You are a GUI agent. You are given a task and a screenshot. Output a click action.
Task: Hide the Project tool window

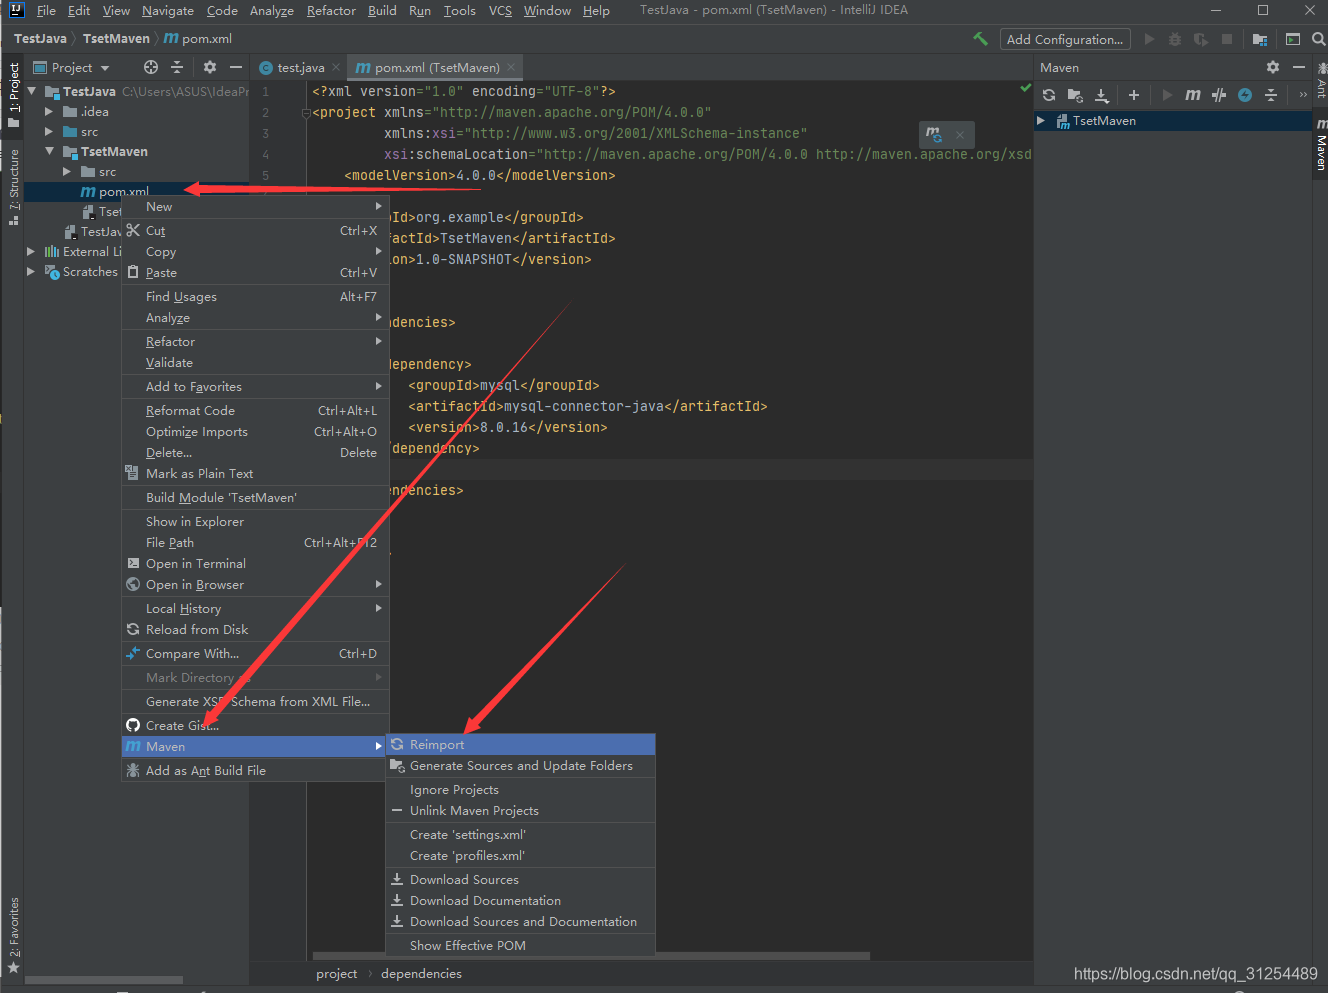pyautogui.click(x=236, y=67)
